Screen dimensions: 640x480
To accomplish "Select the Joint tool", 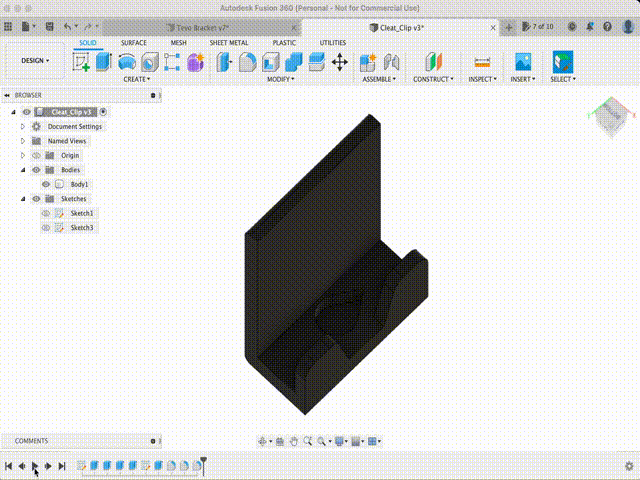I will 391,62.
